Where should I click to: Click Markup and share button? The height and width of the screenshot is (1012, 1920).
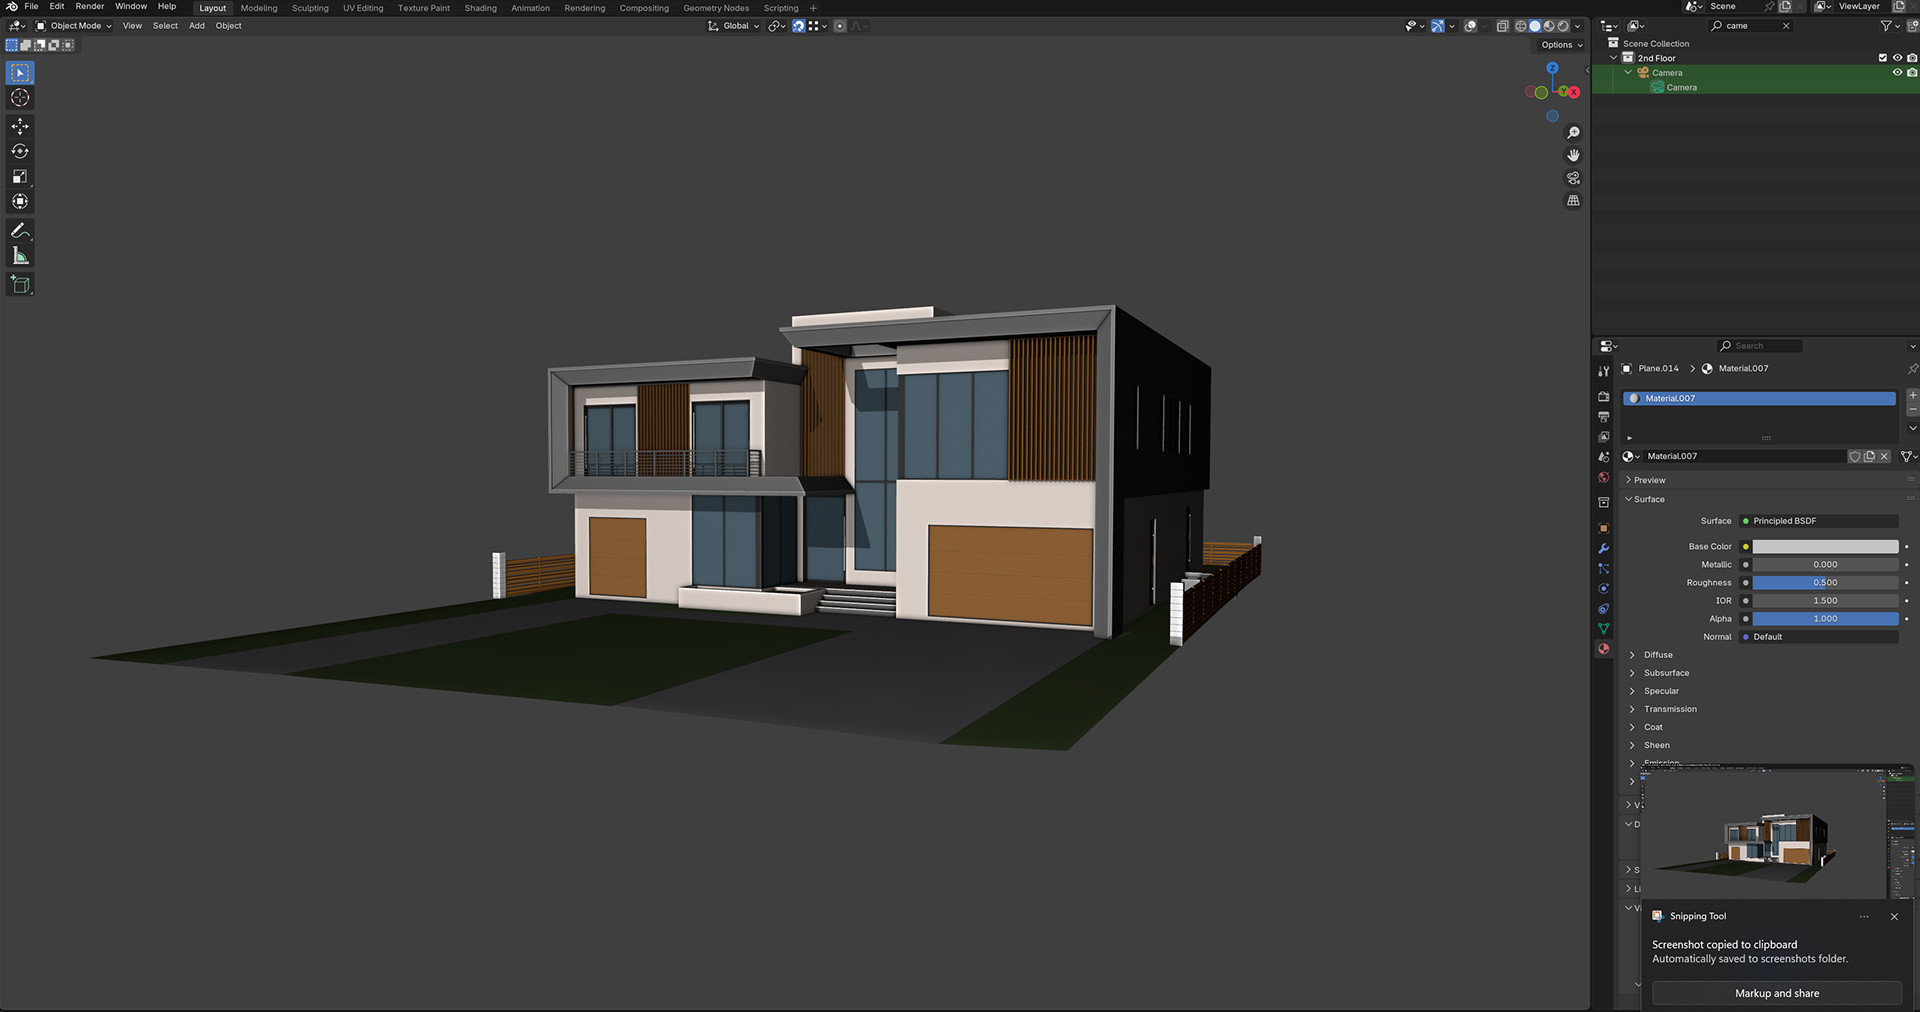coord(1777,993)
